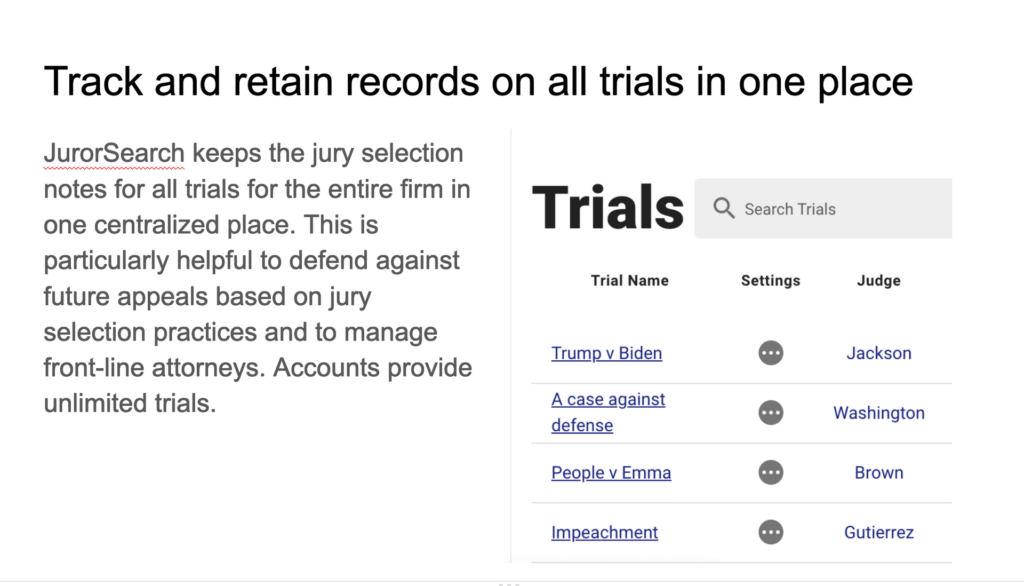Select judge Gutierrez
This screenshot has height=586, width=1024.
[879, 532]
